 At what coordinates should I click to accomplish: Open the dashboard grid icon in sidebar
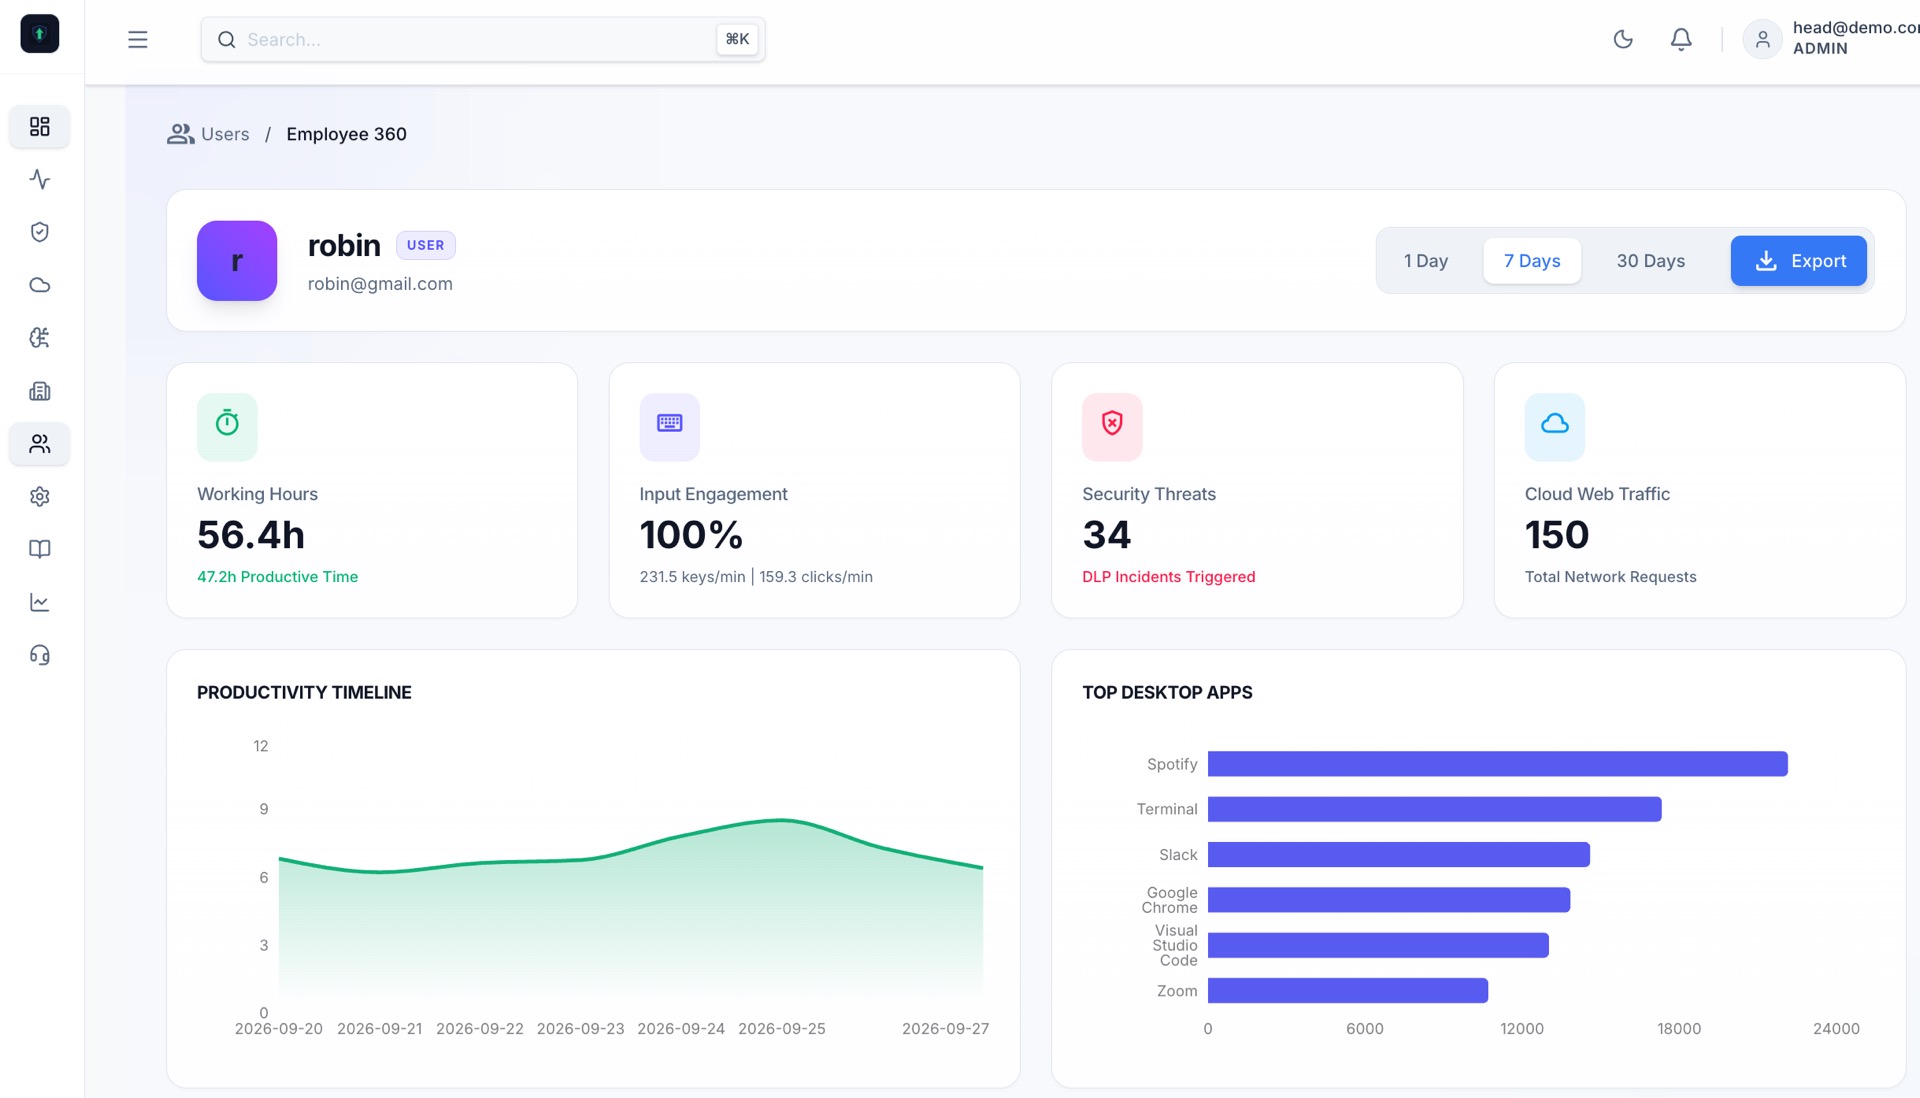[40, 126]
